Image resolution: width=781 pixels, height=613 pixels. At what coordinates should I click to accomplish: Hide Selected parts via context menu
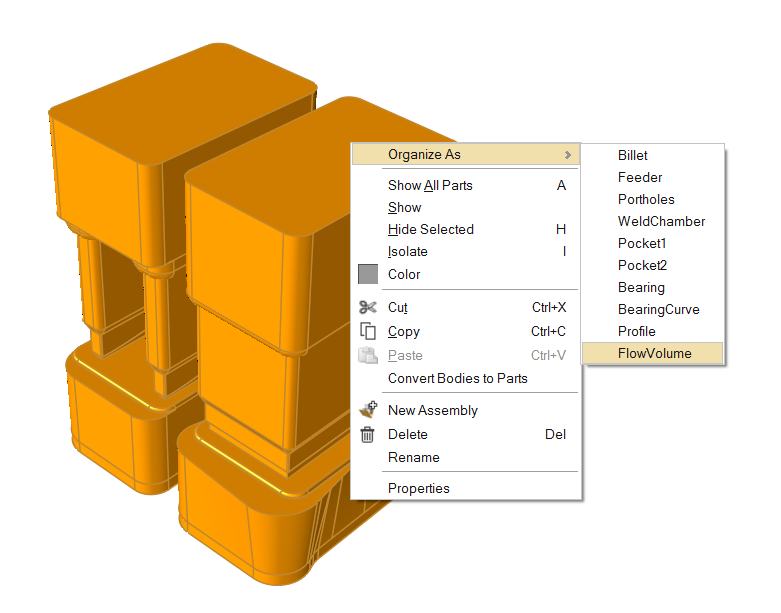[430, 229]
